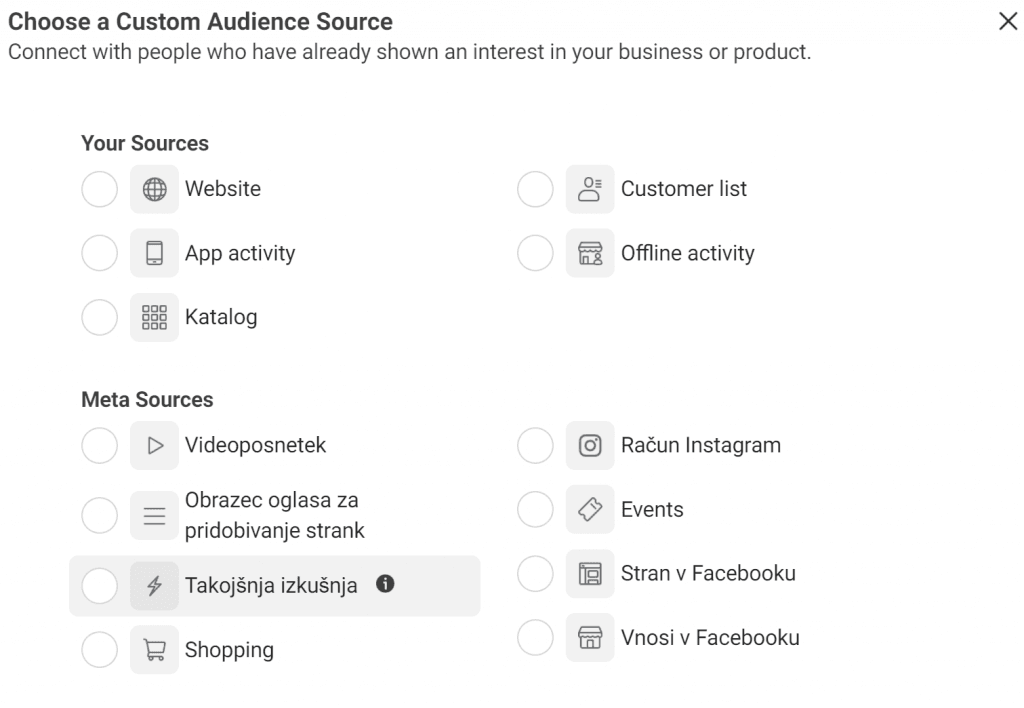Click the Videoposnetek play icon

point(154,445)
